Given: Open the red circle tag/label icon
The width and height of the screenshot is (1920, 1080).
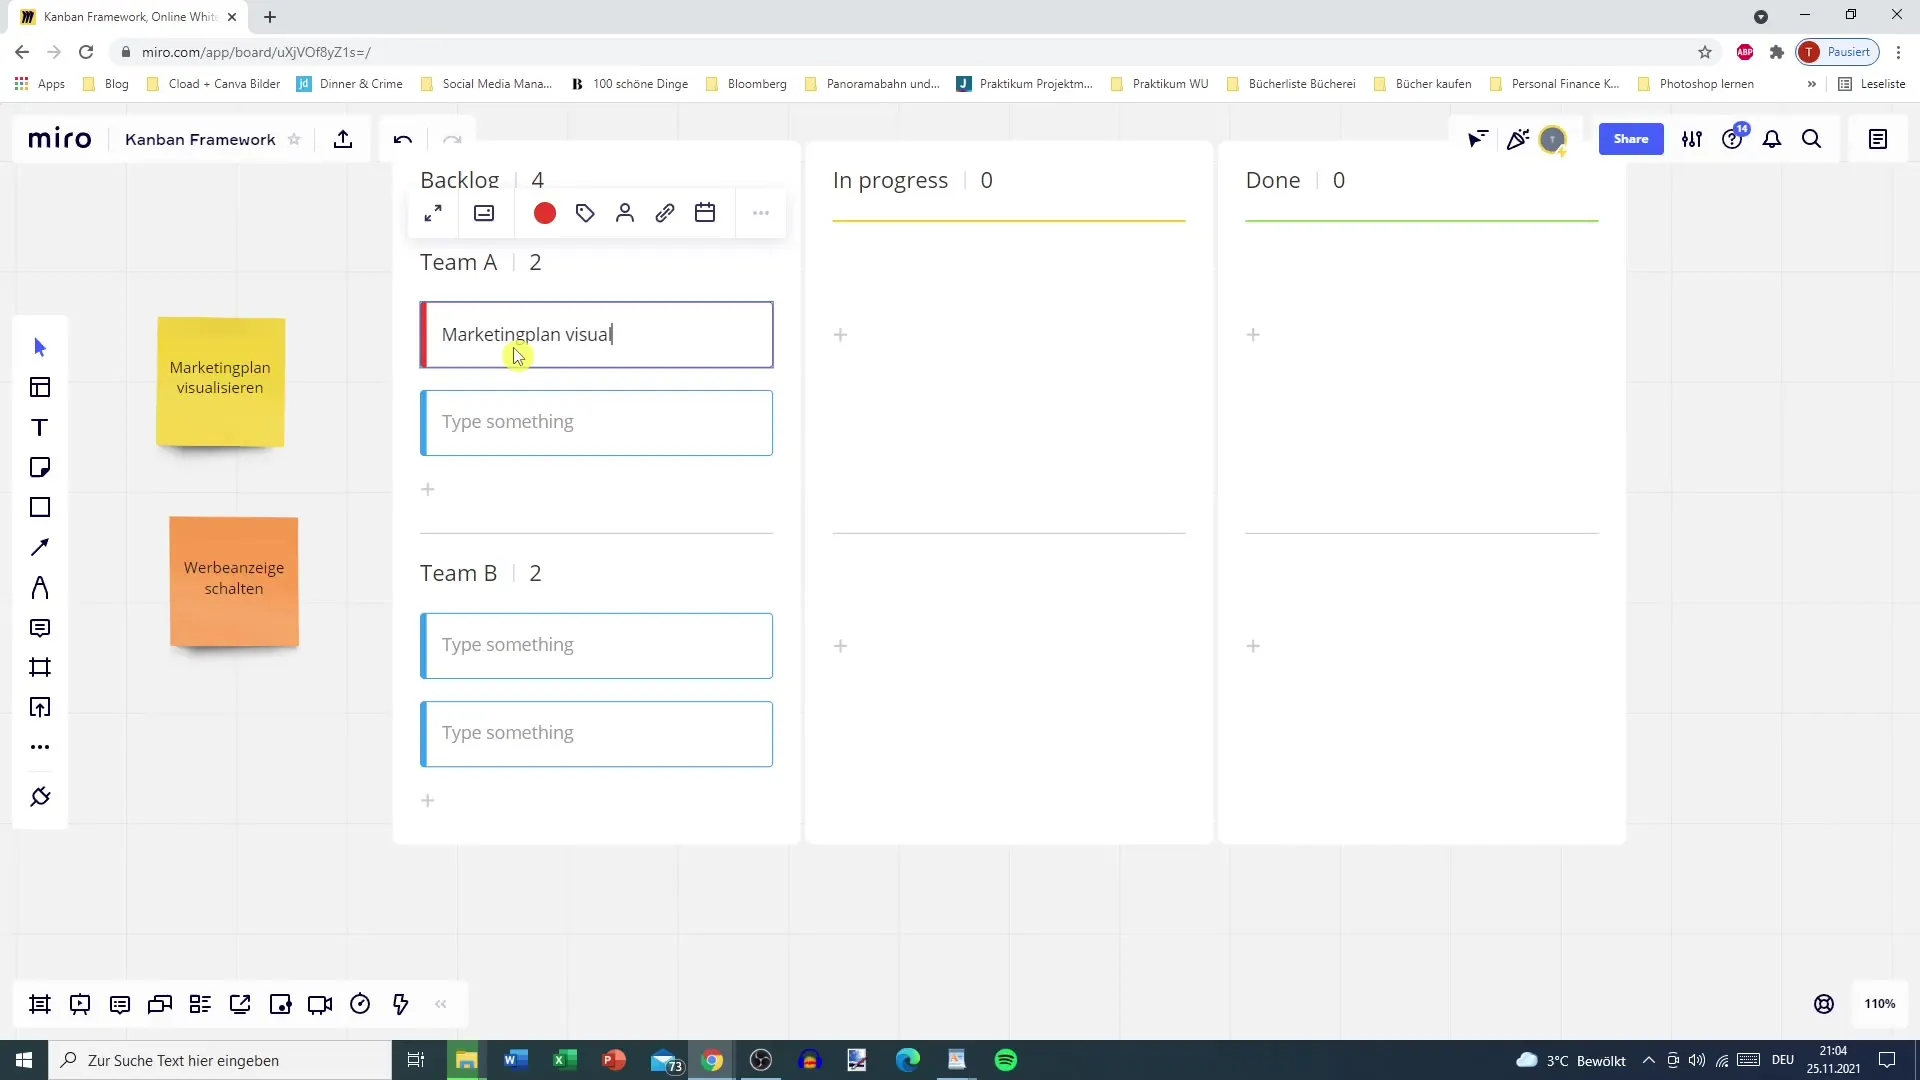Looking at the screenshot, I should 543,212.
